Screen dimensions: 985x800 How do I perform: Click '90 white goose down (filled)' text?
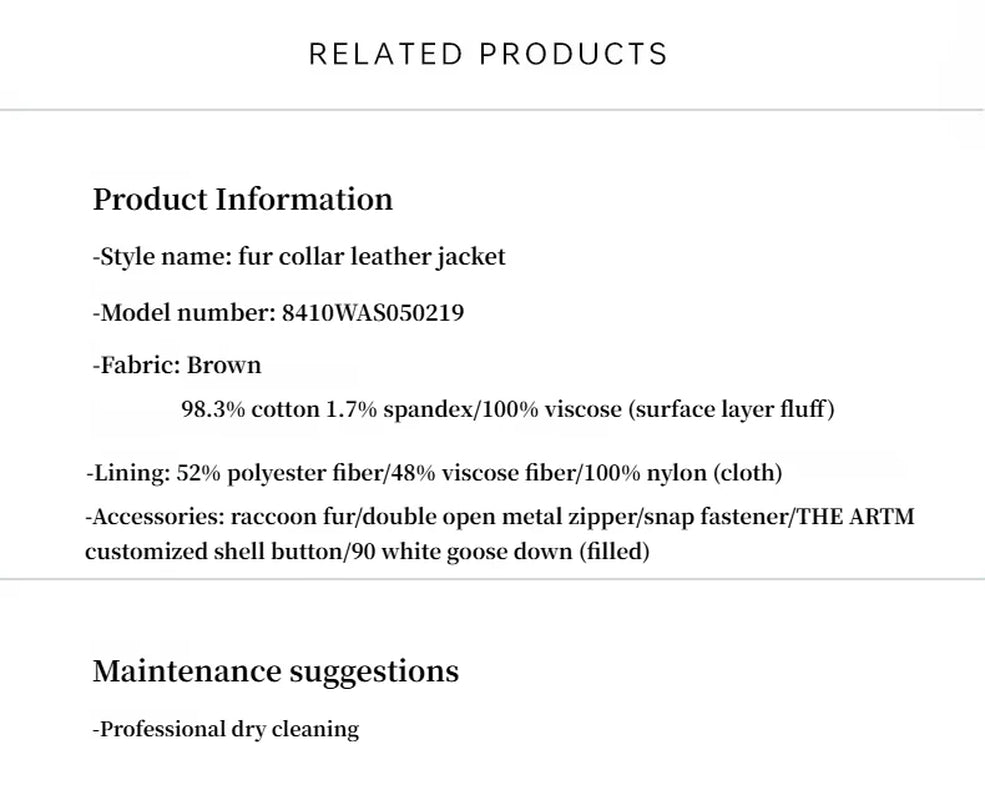tap(496, 552)
